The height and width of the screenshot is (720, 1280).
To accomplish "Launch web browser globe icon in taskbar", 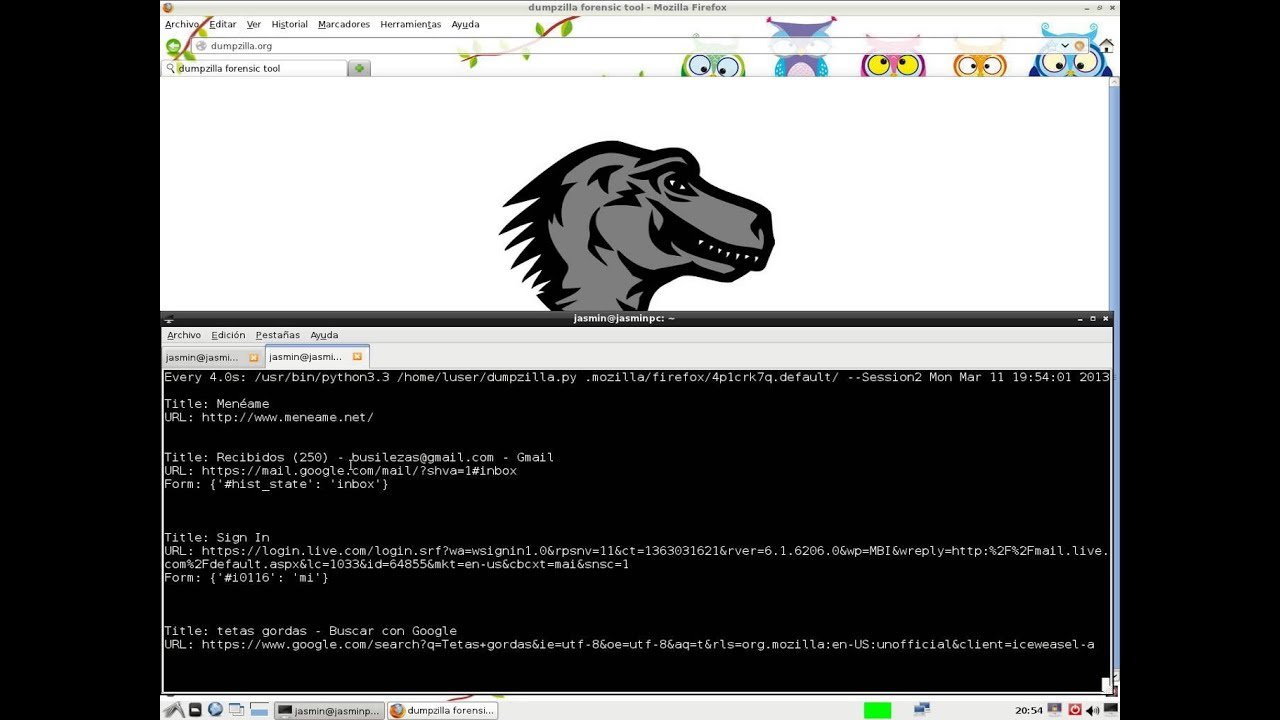I will click(215, 710).
